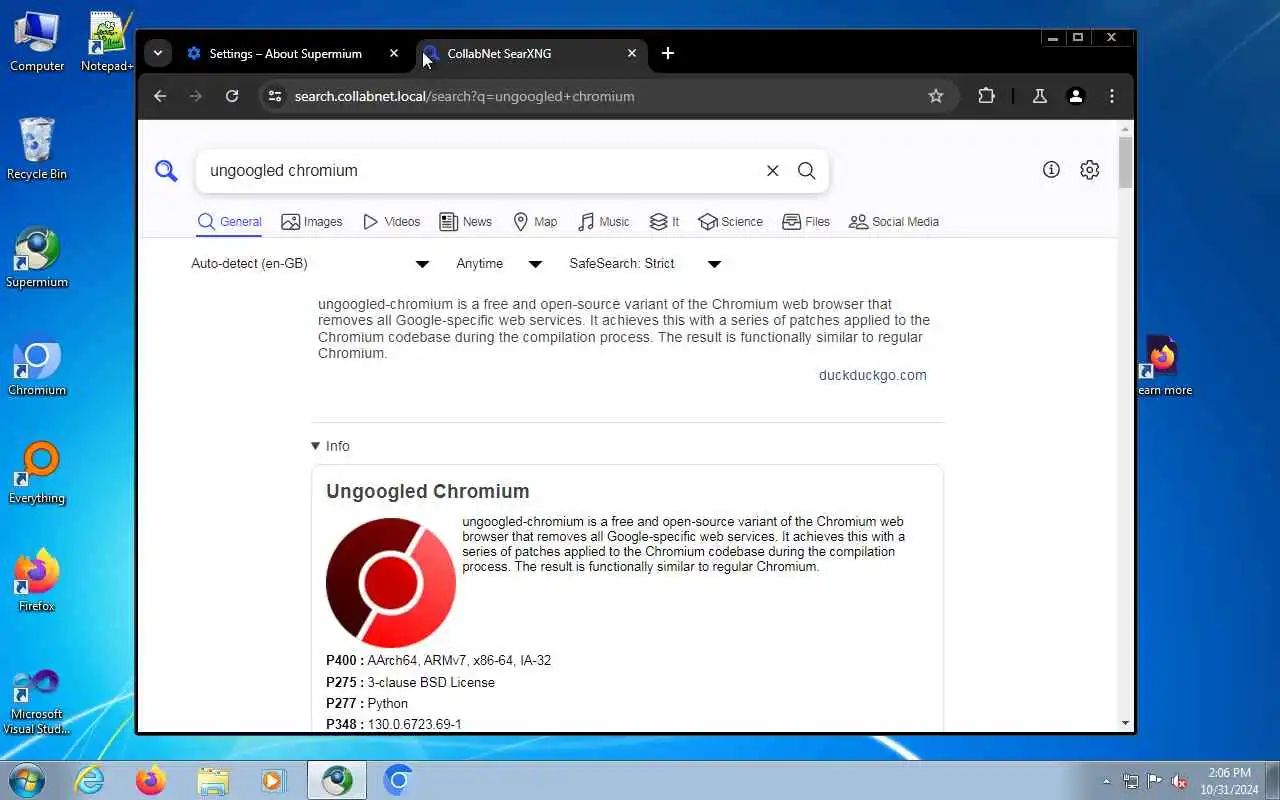Switch to Map search category

click(x=535, y=222)
